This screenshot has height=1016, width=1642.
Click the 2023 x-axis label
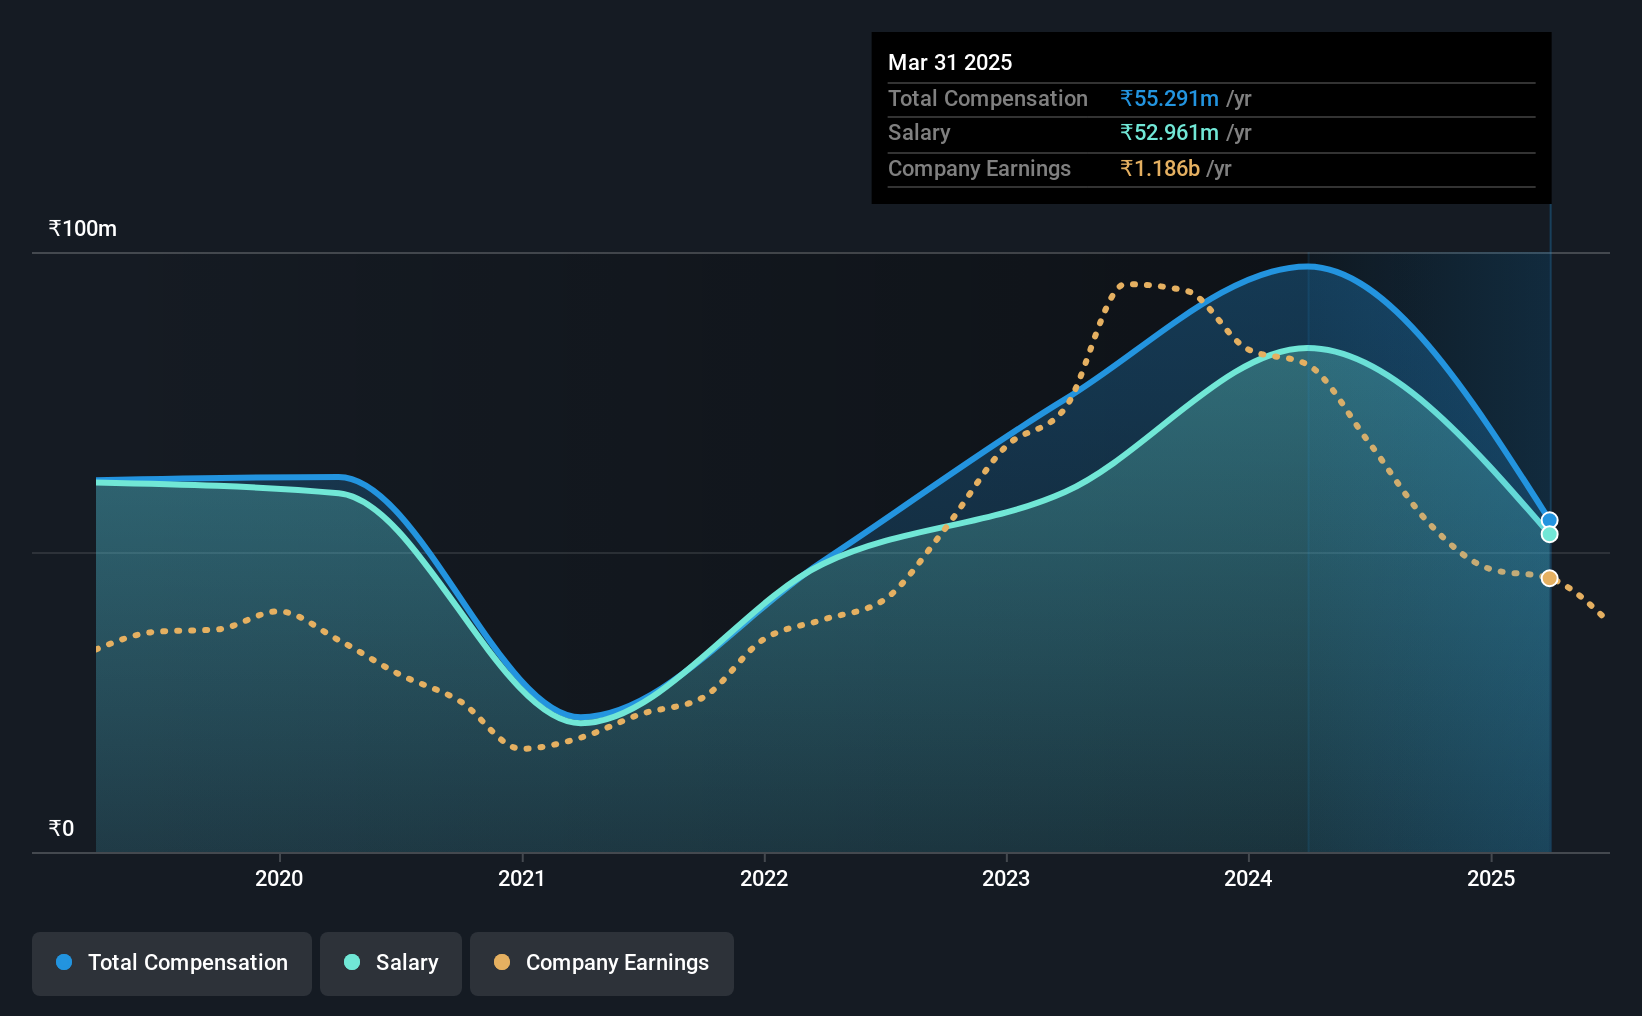1006,878
